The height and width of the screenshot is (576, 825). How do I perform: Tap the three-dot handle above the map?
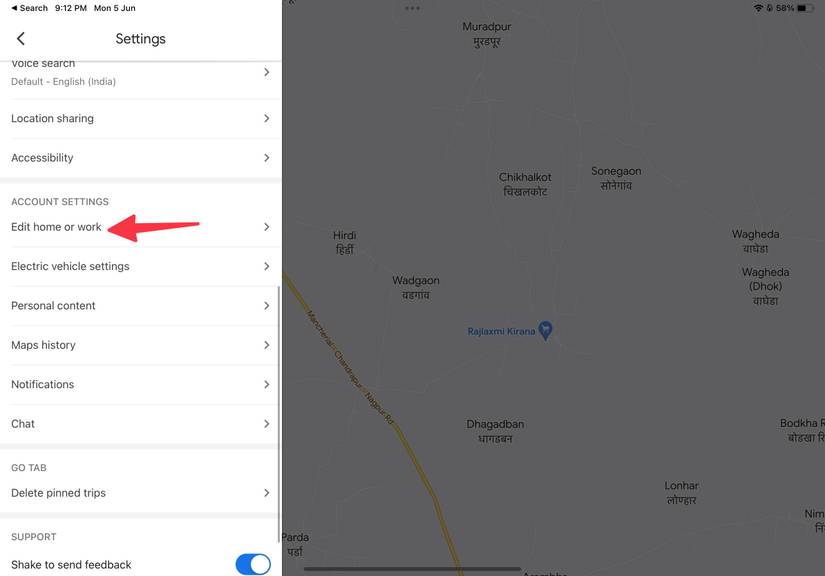(x=412, y=8)
